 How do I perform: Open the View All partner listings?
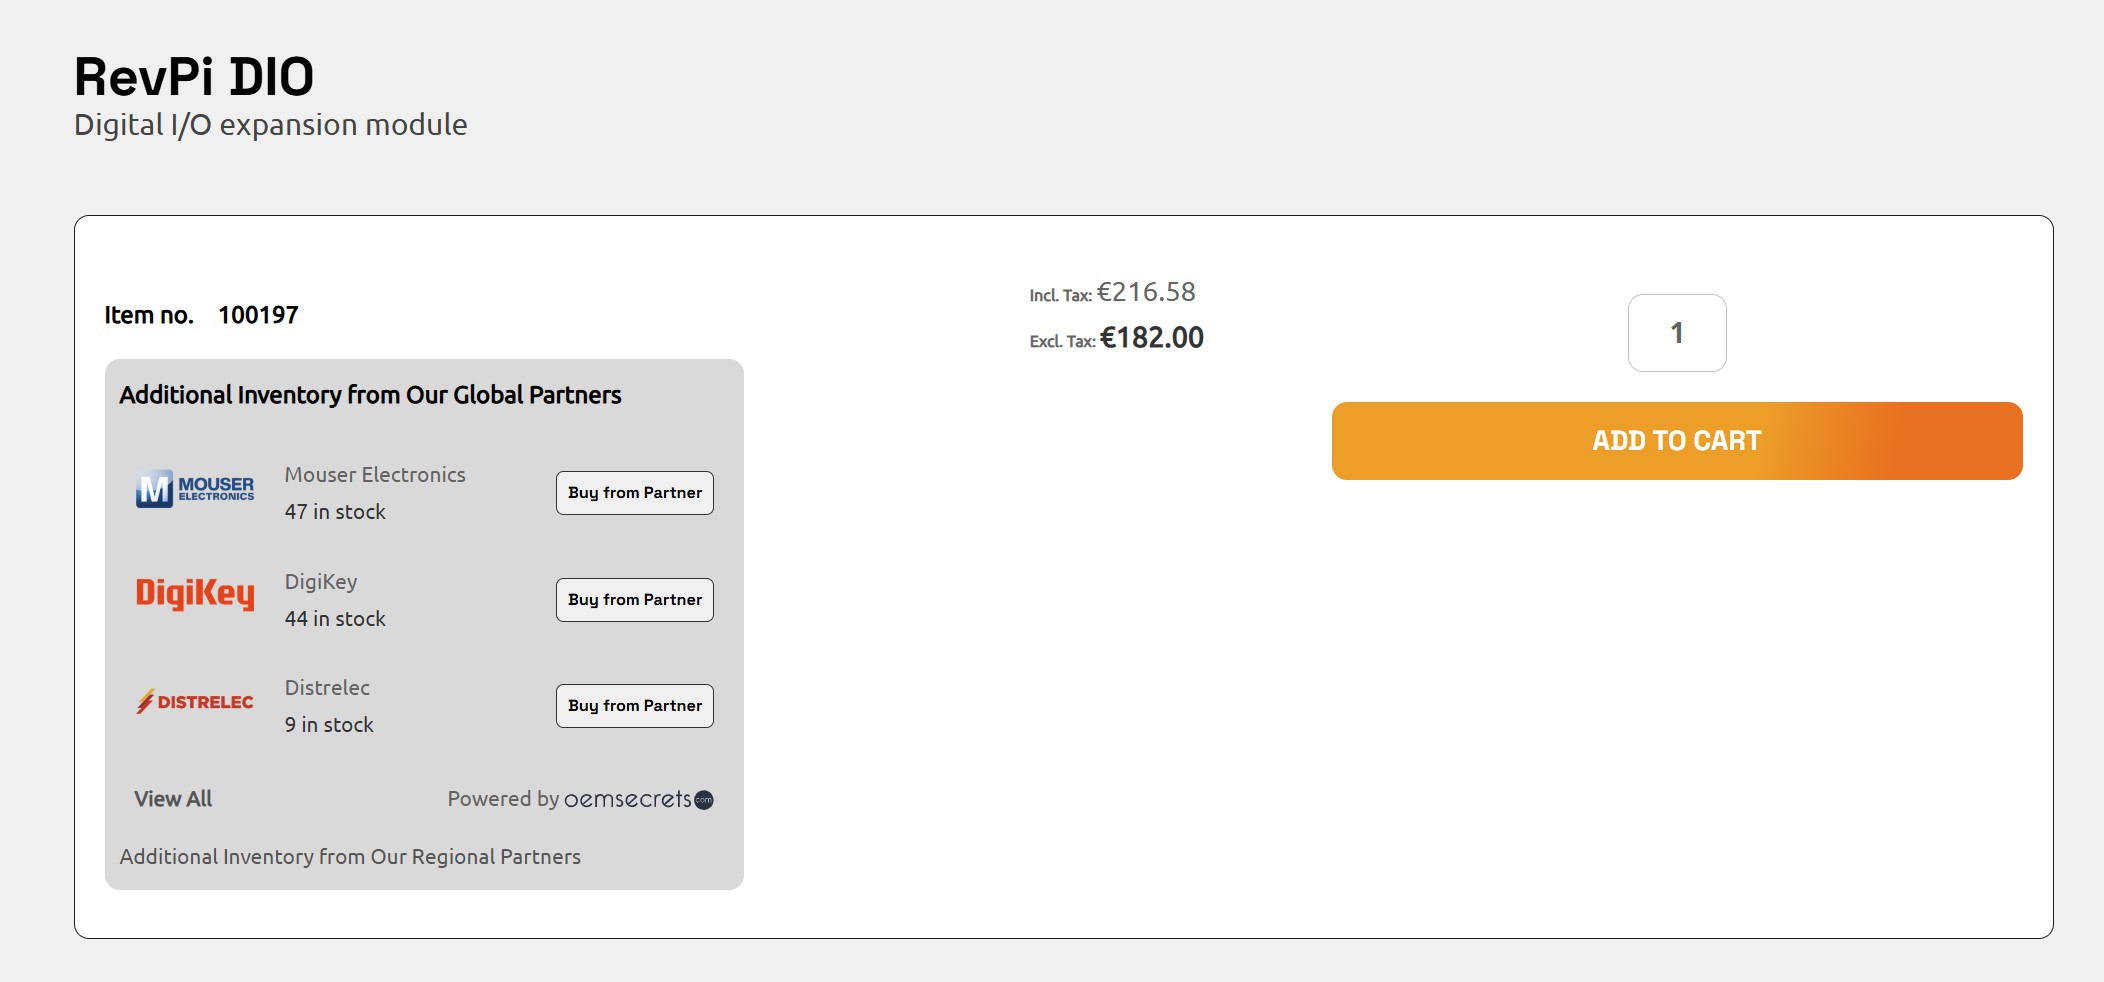click(172, 798)
